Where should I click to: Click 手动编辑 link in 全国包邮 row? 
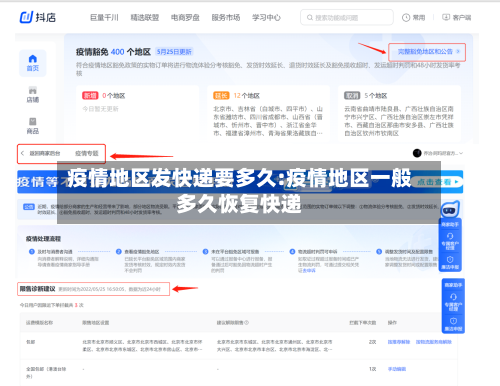click(x=397, y=369)
